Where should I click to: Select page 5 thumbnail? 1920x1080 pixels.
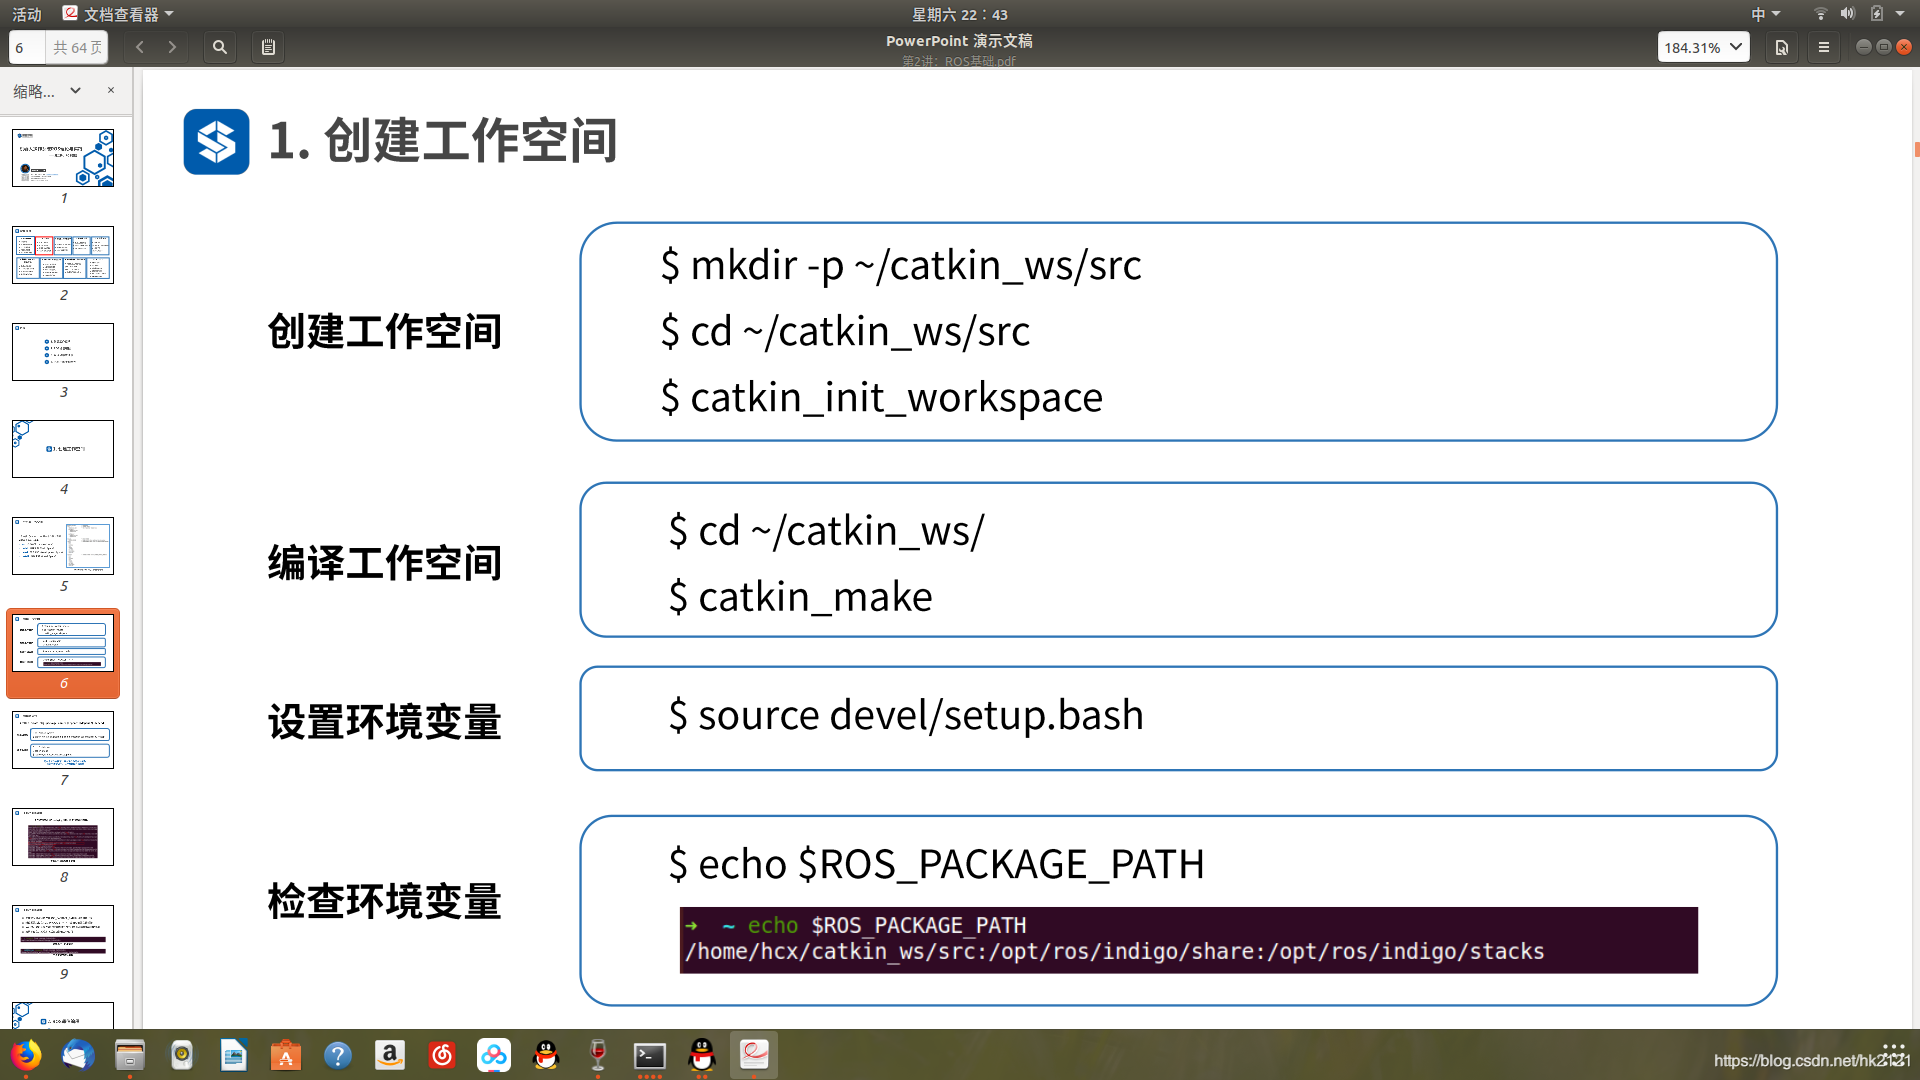coord(63,546)
